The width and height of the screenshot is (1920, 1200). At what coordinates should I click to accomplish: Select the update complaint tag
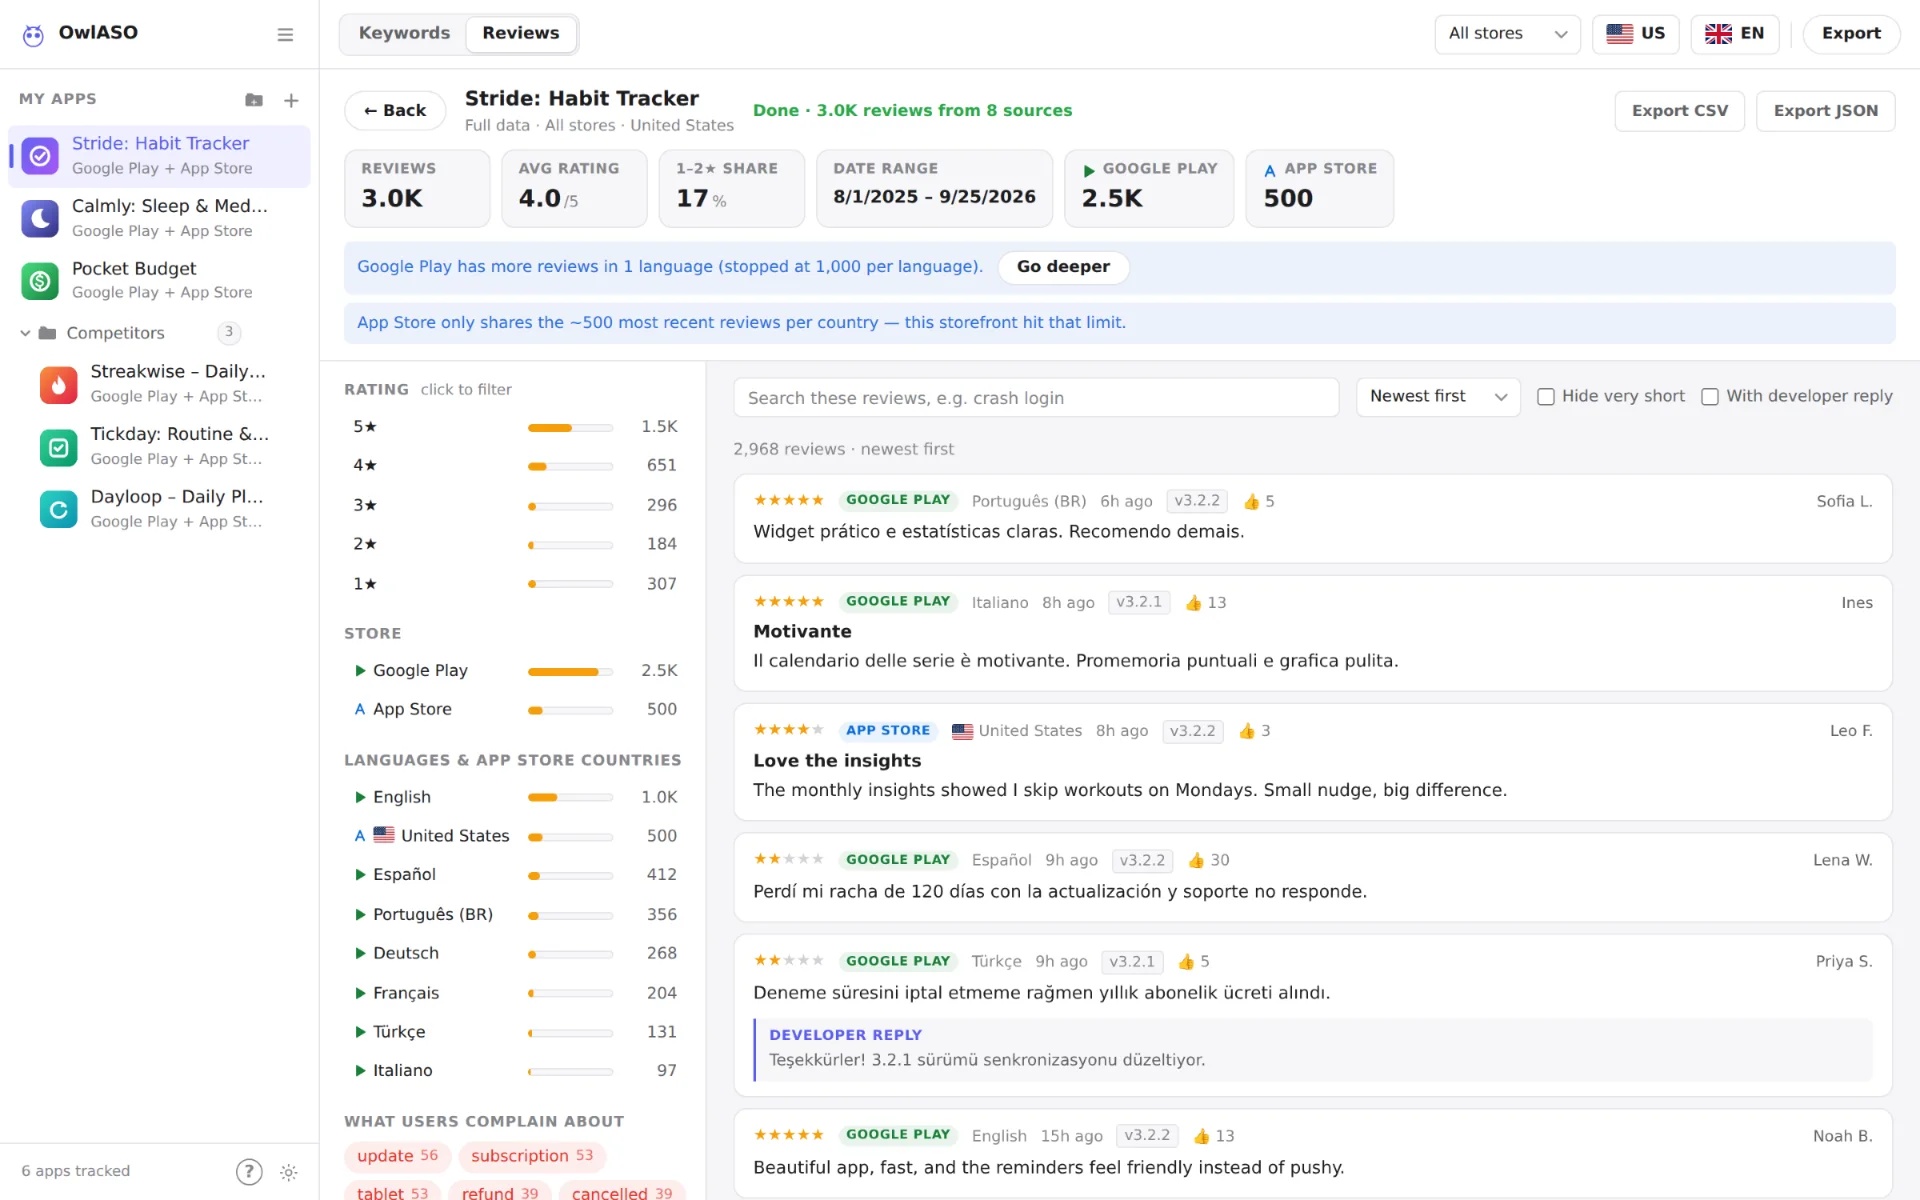(x=397, y=1156)
